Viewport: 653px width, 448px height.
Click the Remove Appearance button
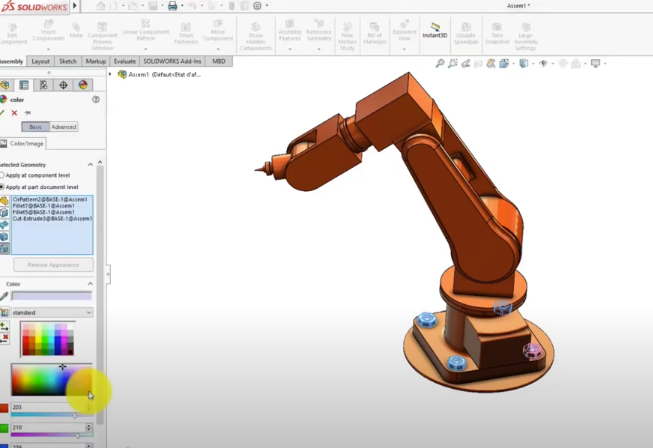point(53,265)
